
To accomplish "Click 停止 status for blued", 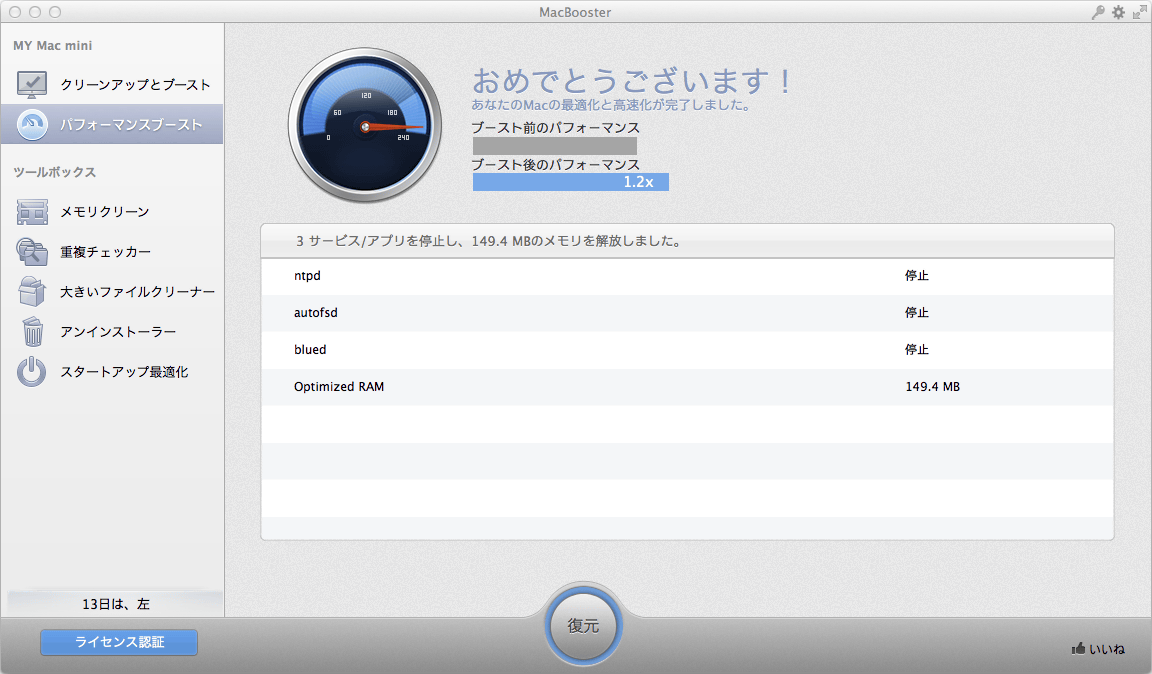I will pyautogui.click(x=917, y=349).
